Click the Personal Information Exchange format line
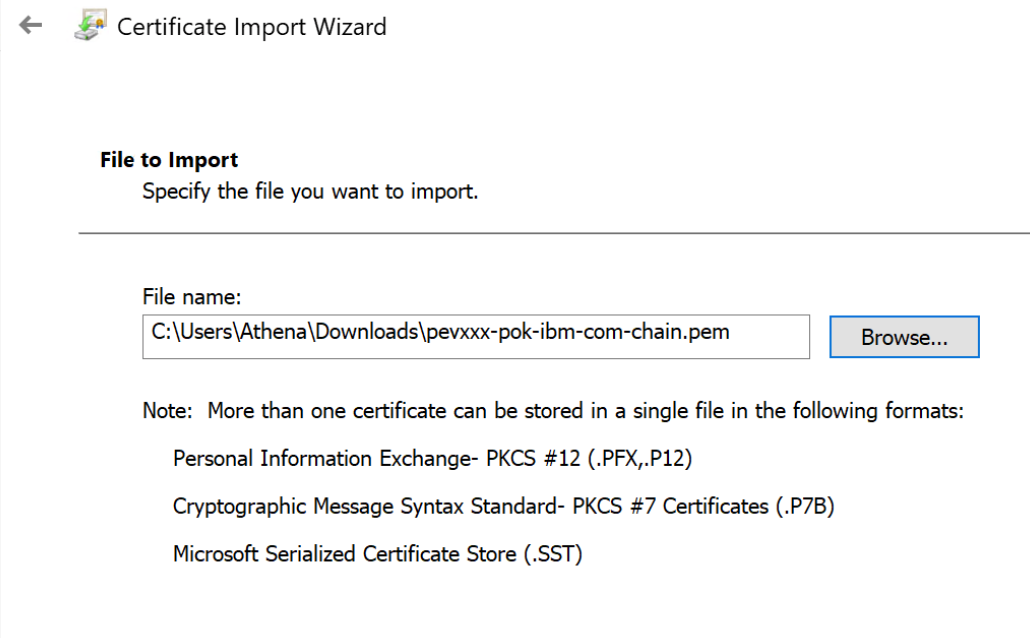1030x638 pixels. [x=320, y=459]
